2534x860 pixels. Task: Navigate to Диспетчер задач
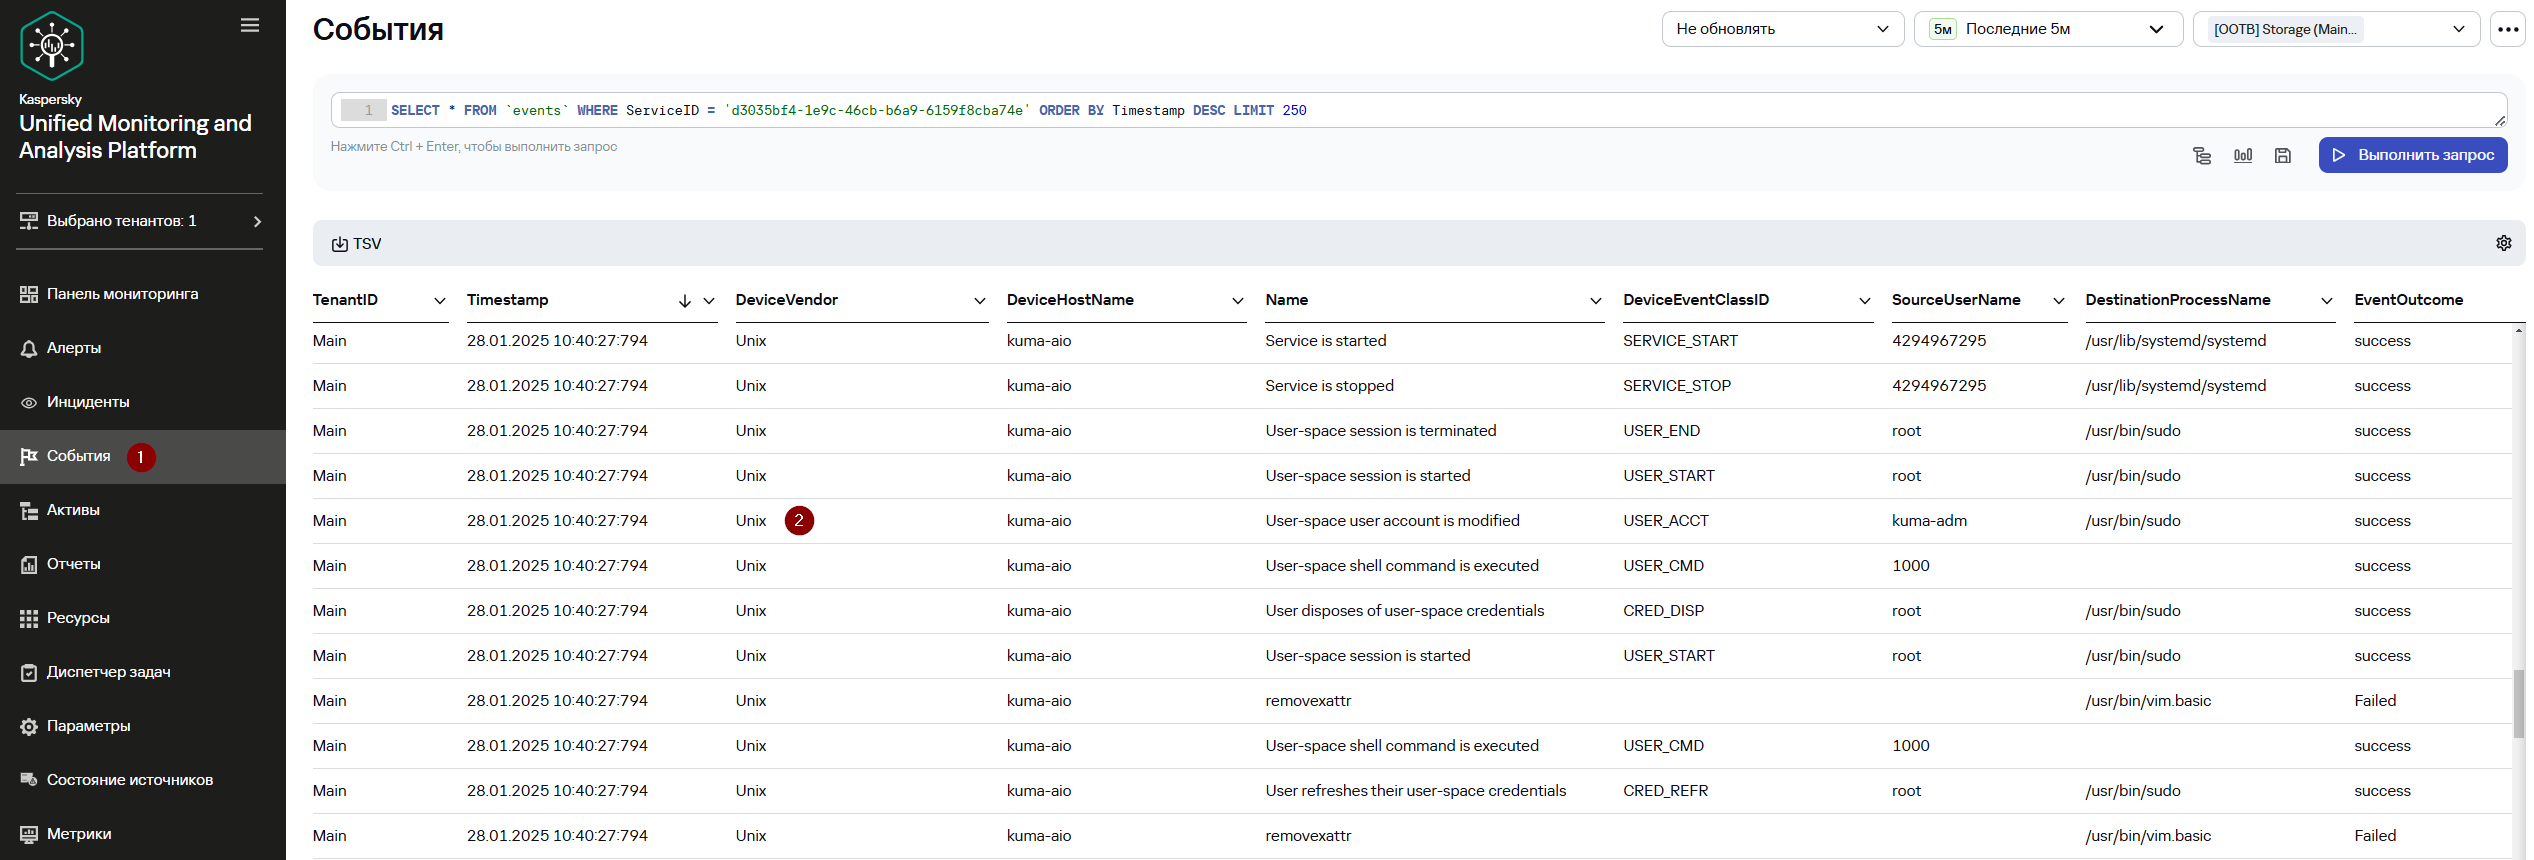108,672
